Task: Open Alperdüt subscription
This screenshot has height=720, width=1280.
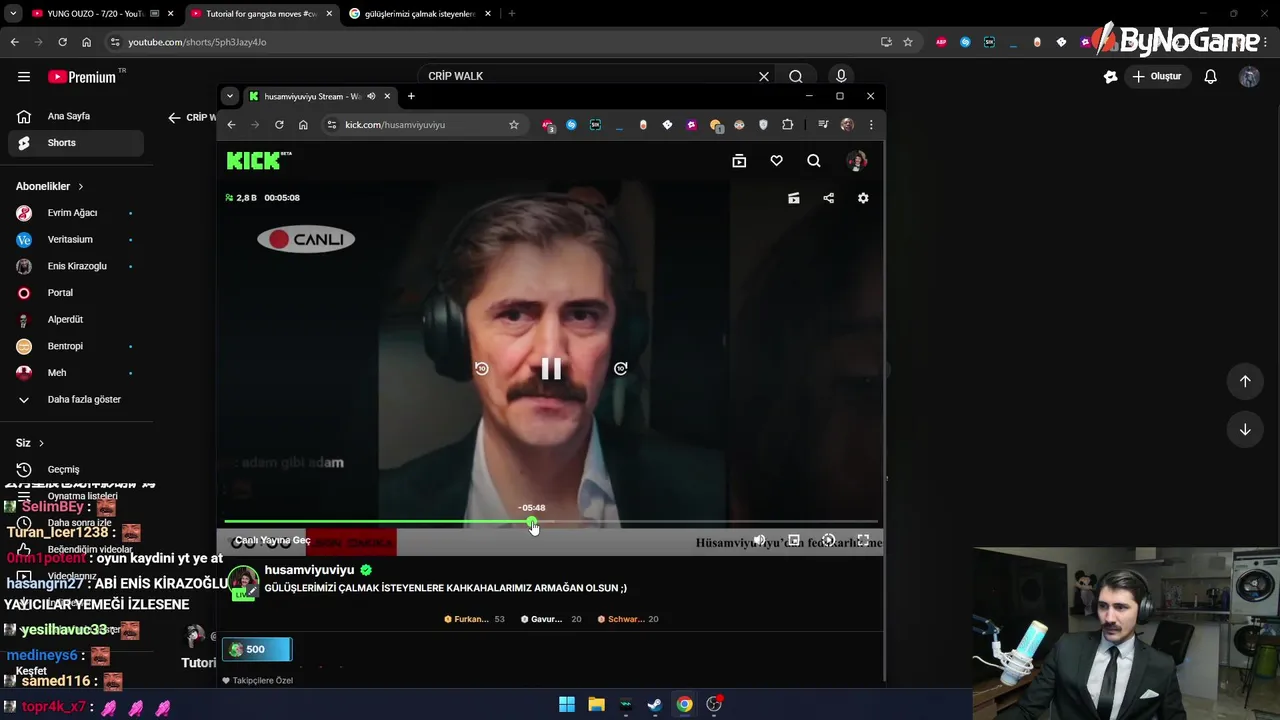Action: [x=76, y=320]
